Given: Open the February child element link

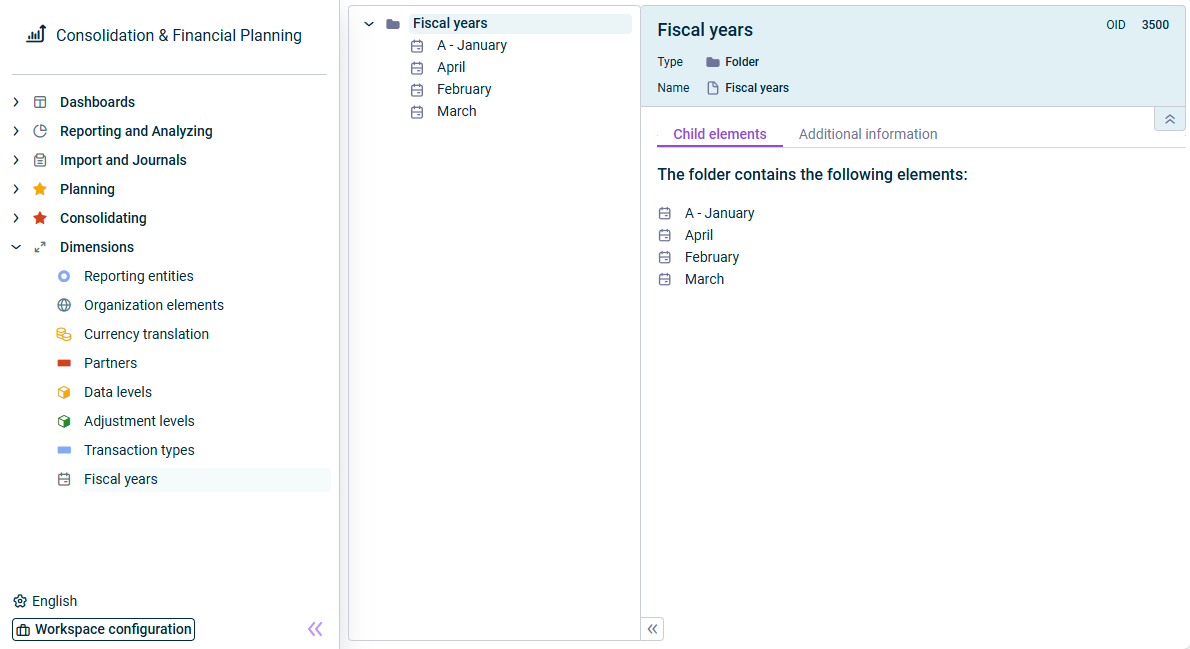Looking at the screenshot, I should point(711,257).
